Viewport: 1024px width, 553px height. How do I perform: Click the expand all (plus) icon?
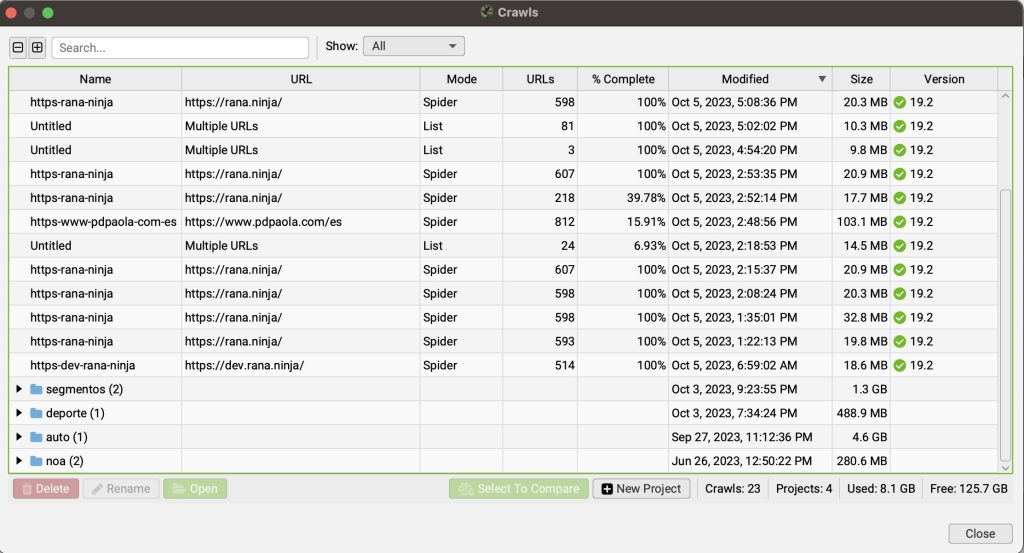37,47
